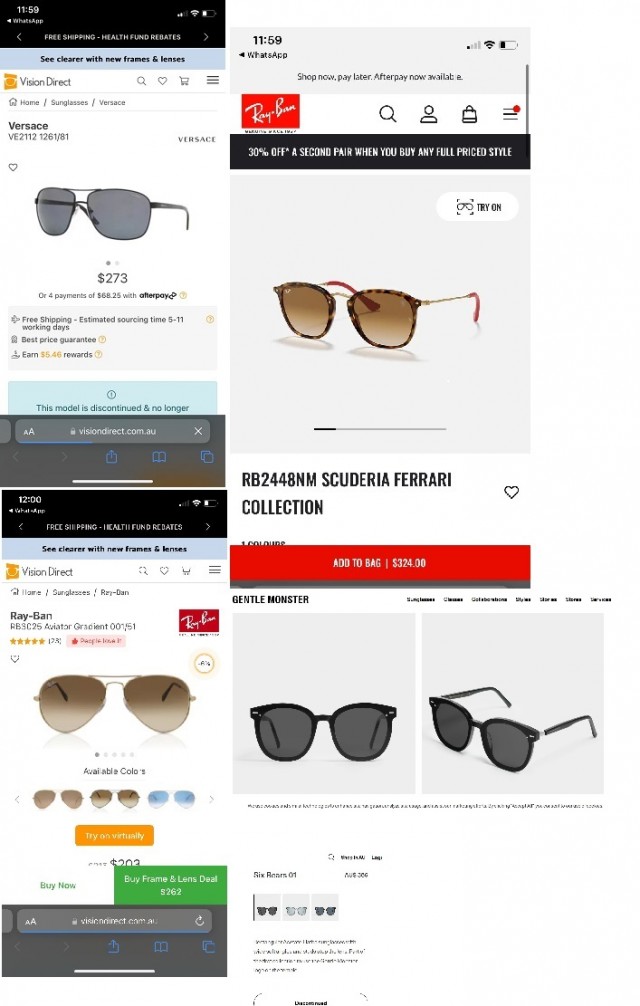Viewport: 640px width, 1006px height.
Task: Click ADD TO BAG $324.00
Action: [x=380, y=563]
